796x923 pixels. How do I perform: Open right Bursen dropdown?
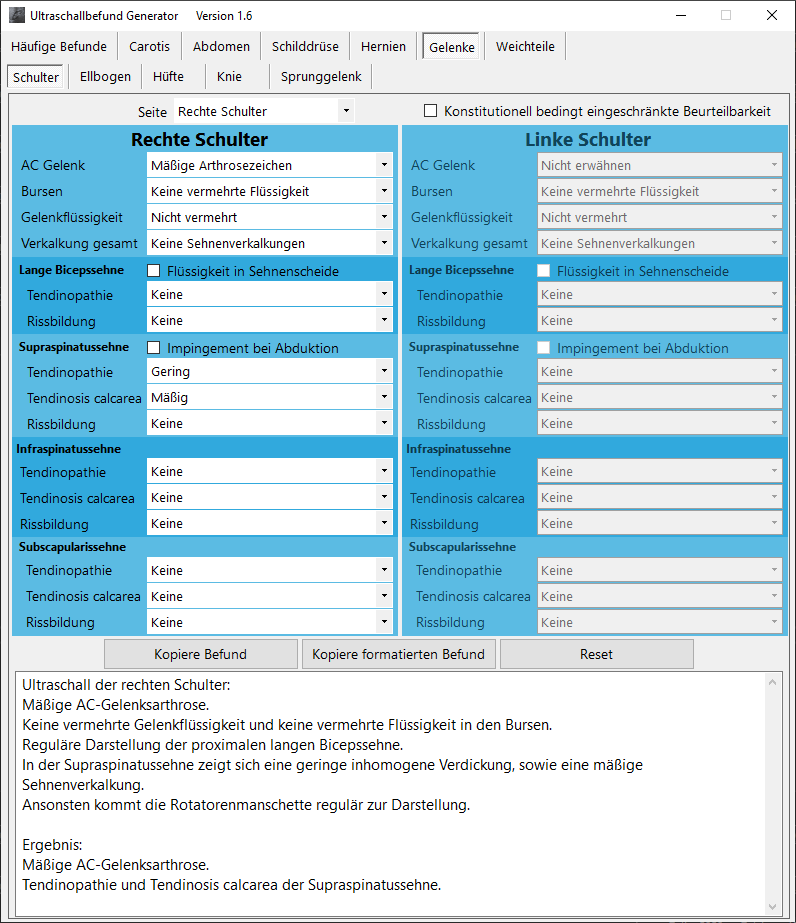pos(270,191)
